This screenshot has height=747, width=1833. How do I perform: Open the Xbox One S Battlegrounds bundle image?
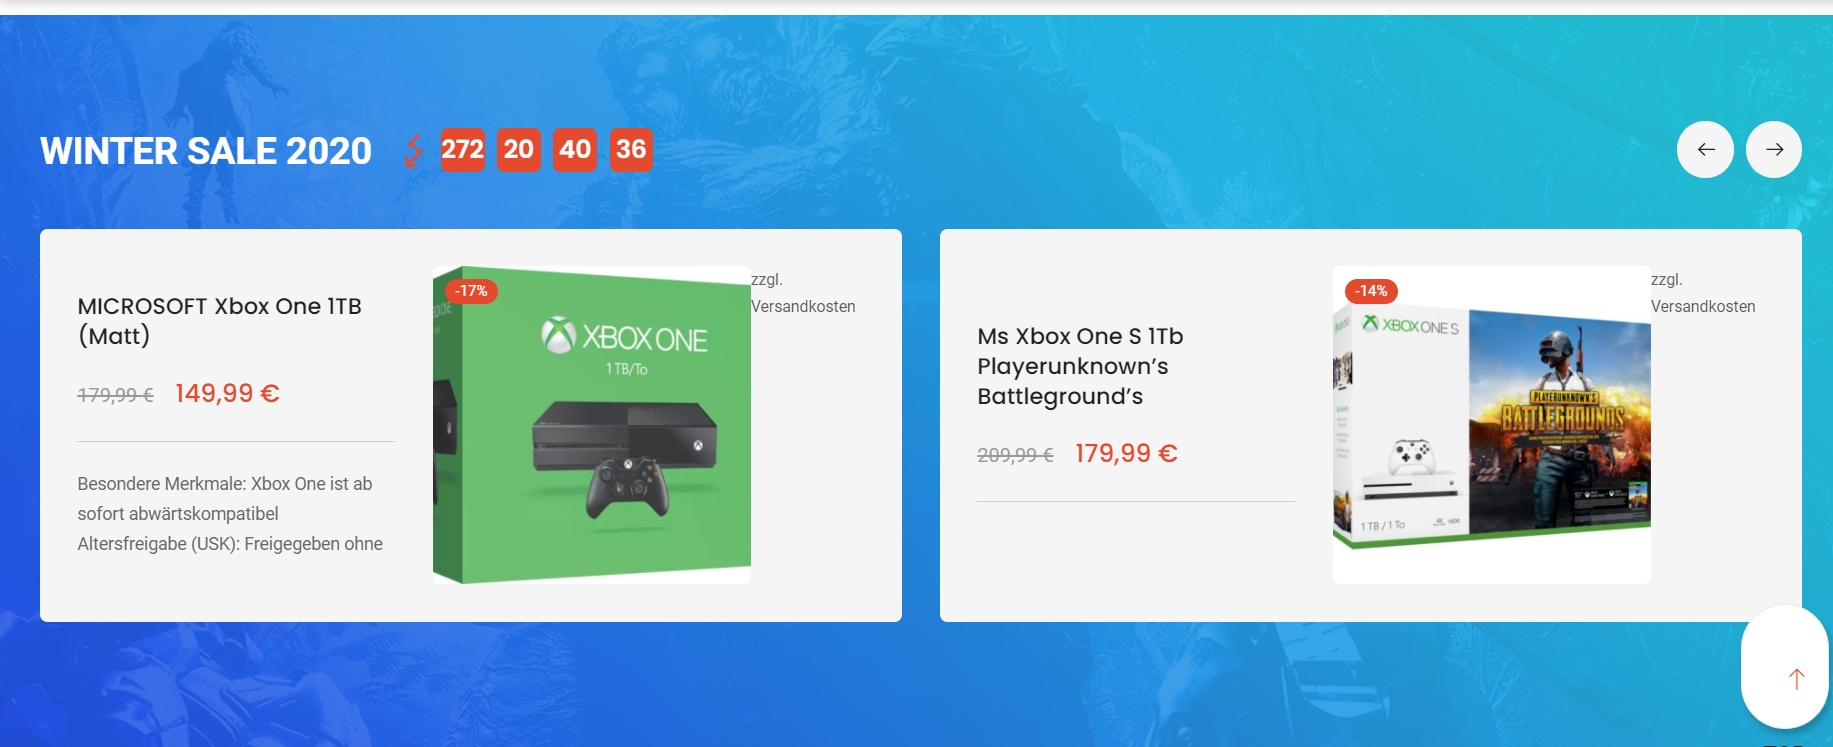(1492, 425)
